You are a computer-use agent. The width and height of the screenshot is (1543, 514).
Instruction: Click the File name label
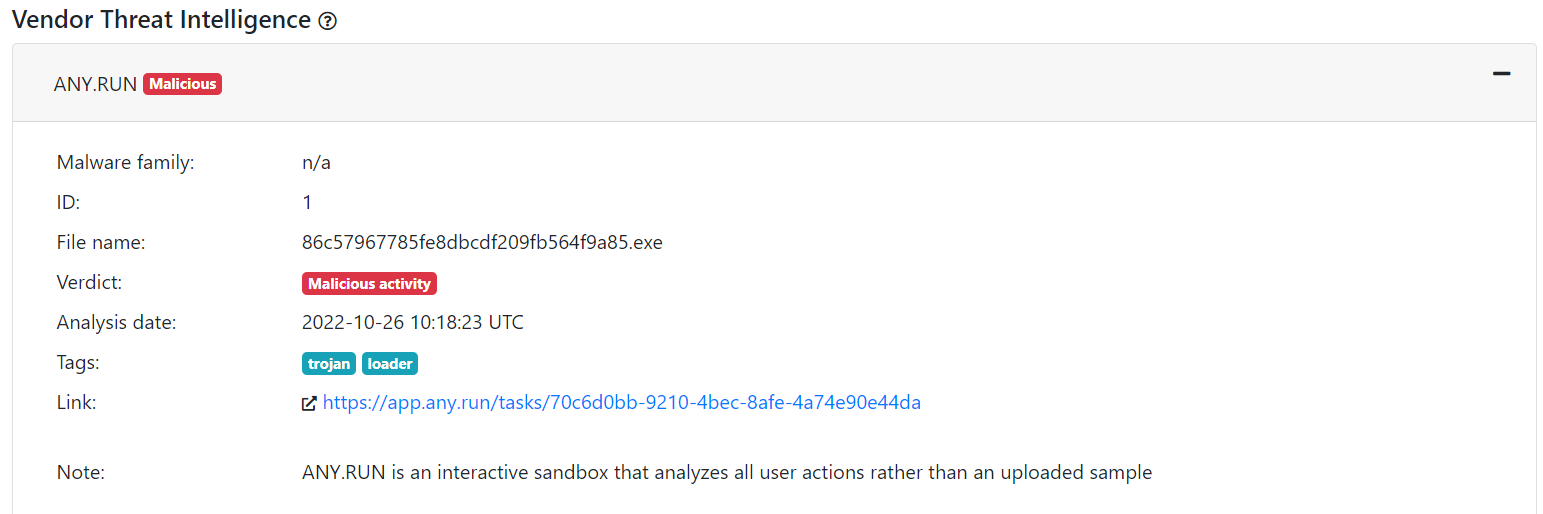coord(101,243)
